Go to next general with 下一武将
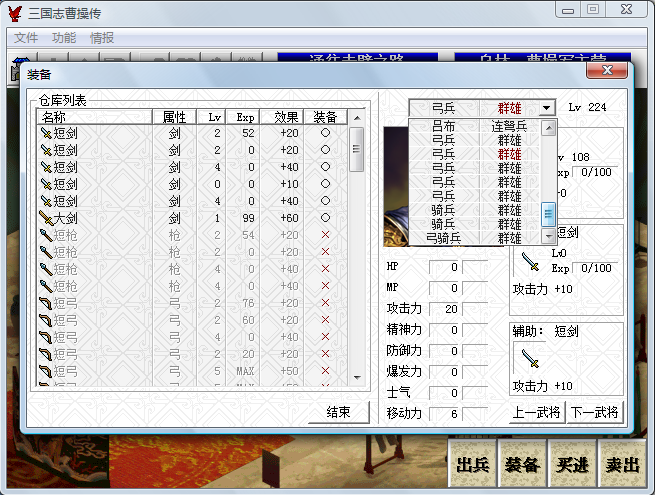655x495 pixels. (x=594, y=412)
